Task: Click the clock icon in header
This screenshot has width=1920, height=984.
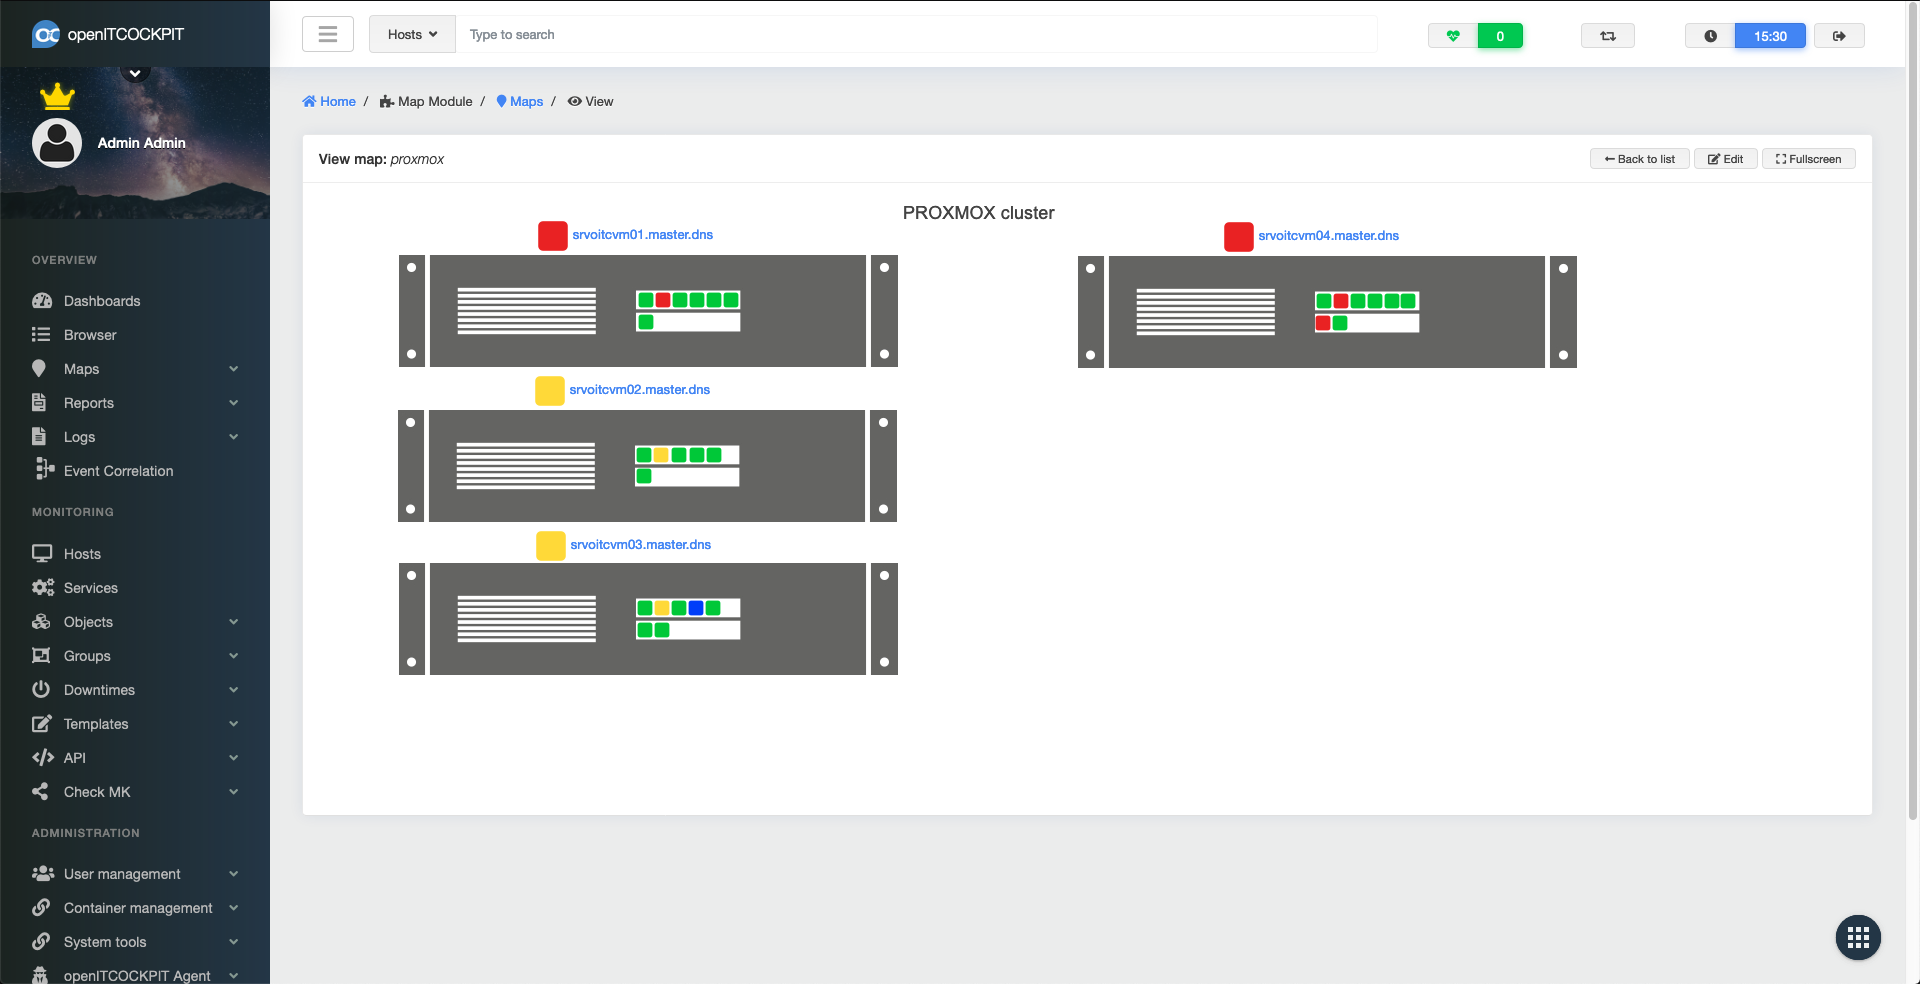Action: pos(1710,36)
